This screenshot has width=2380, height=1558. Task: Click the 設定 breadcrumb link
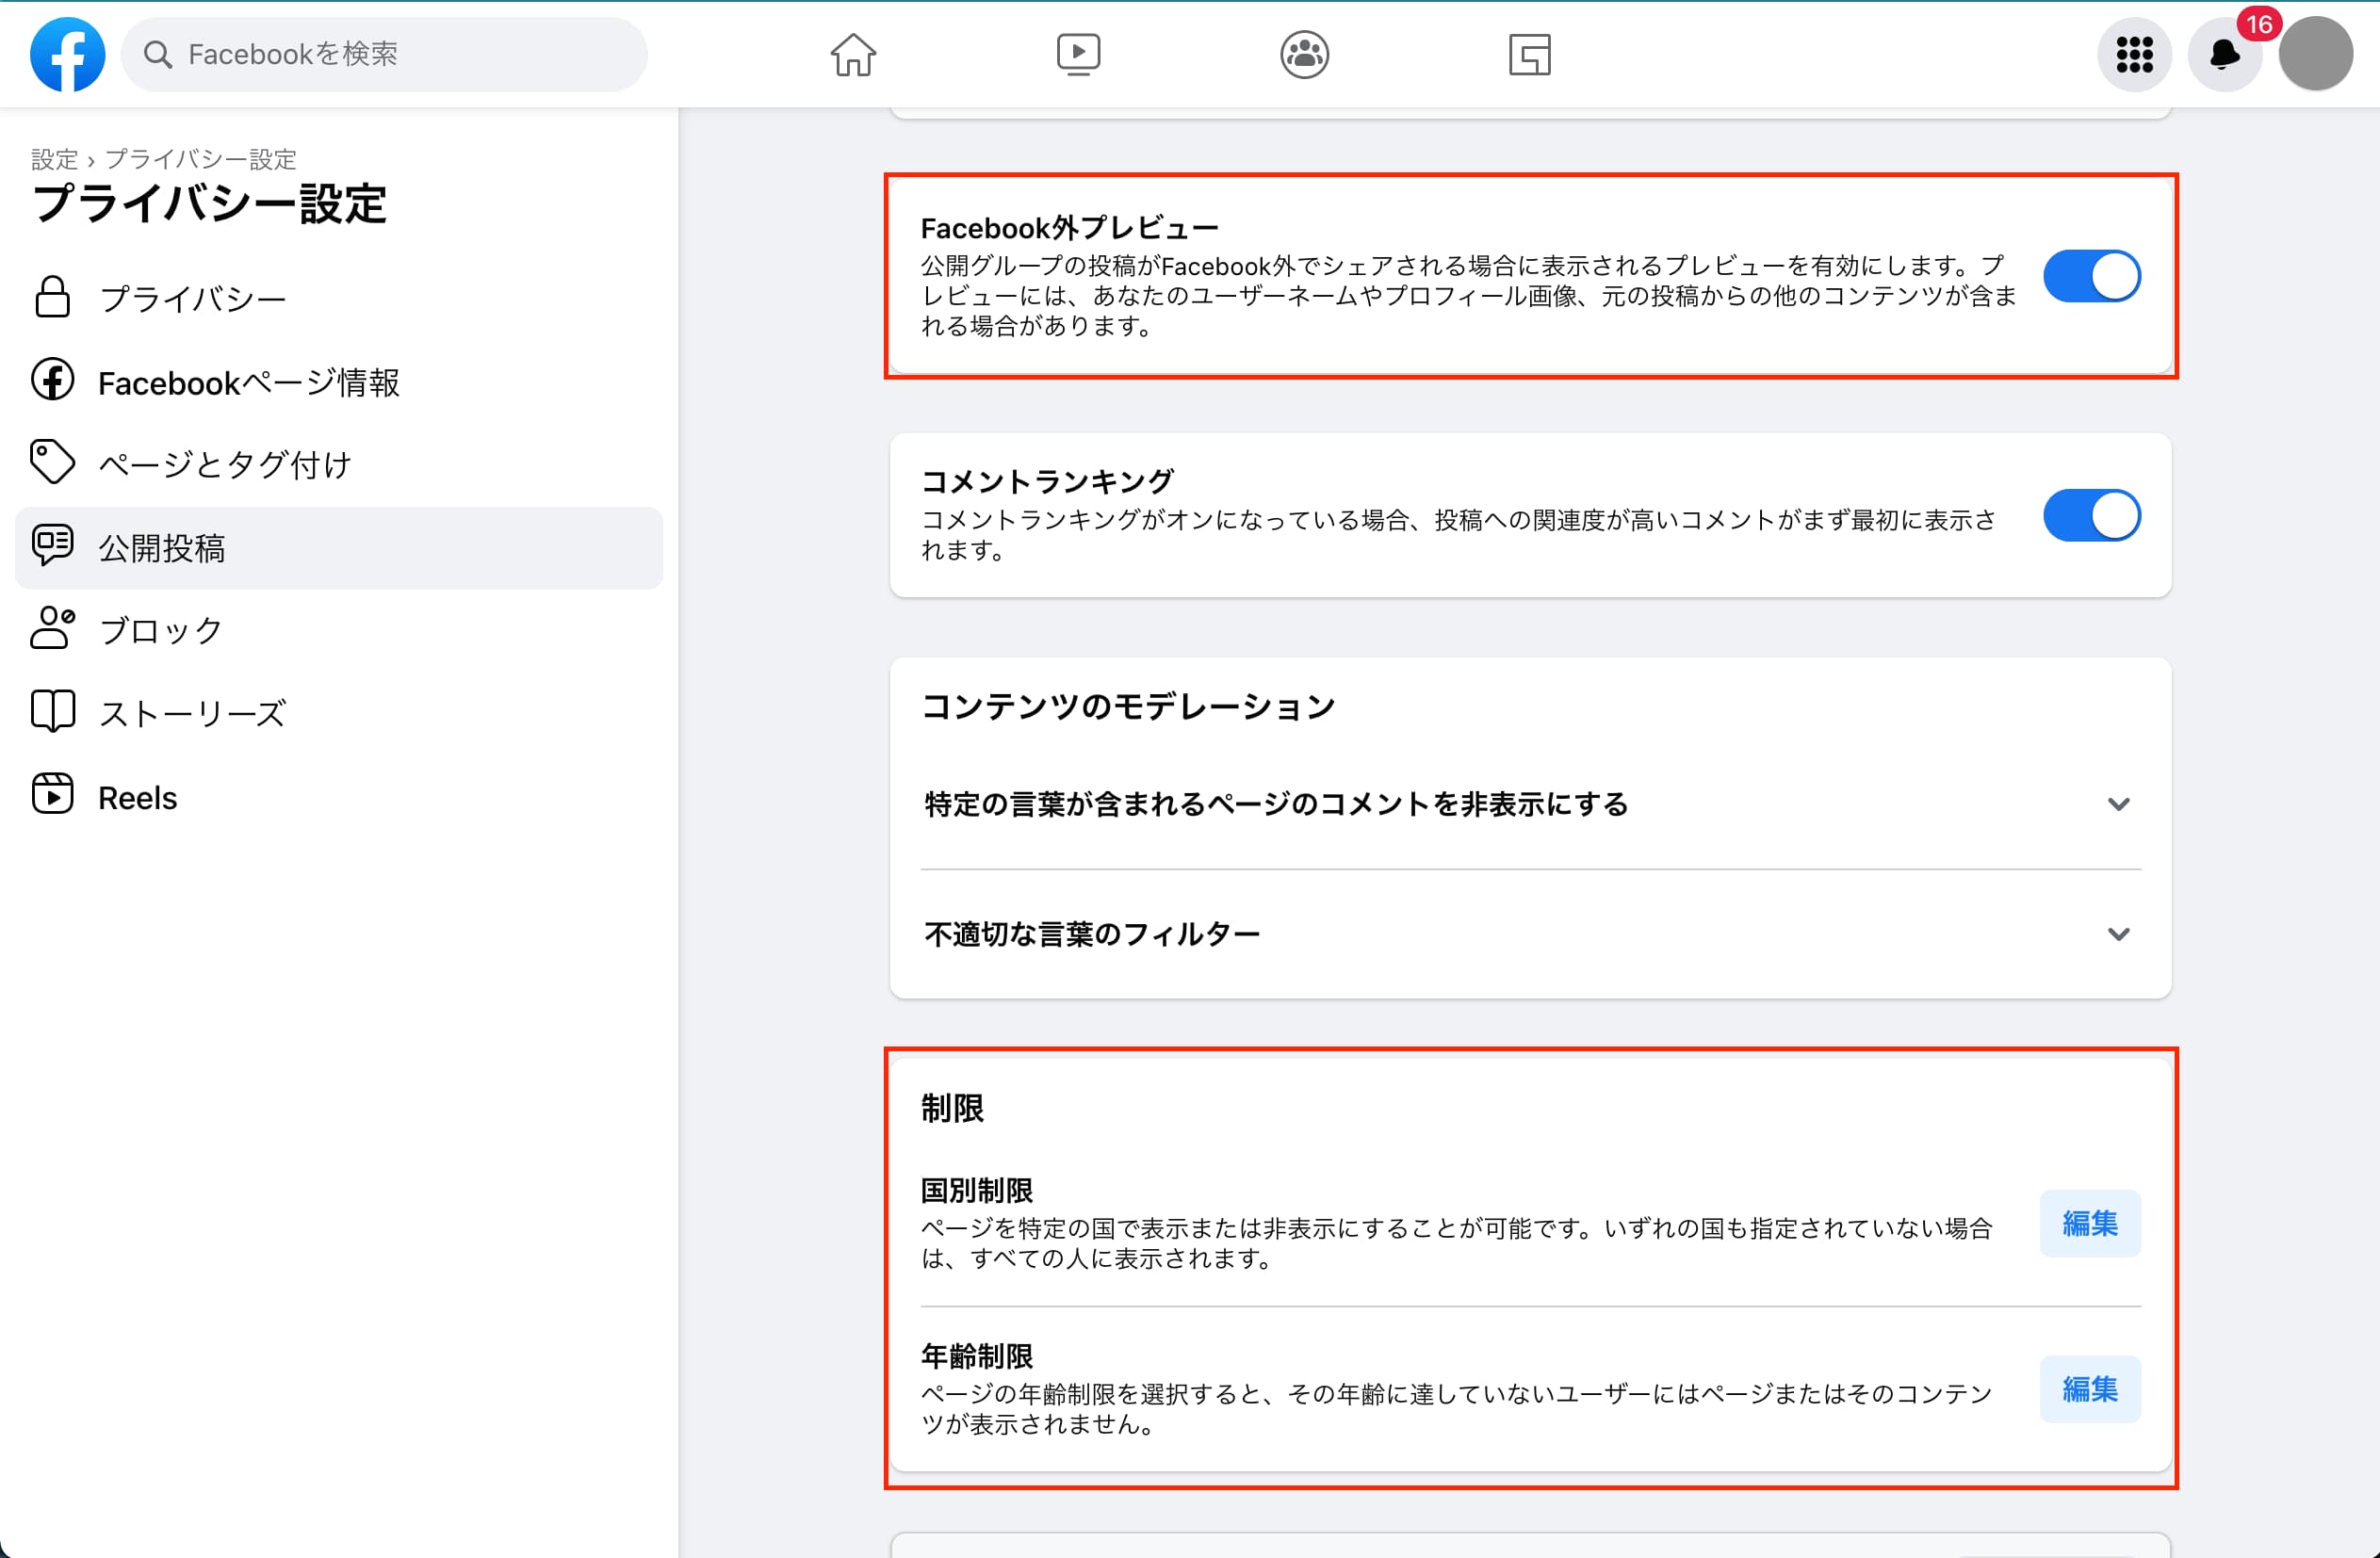54,159
